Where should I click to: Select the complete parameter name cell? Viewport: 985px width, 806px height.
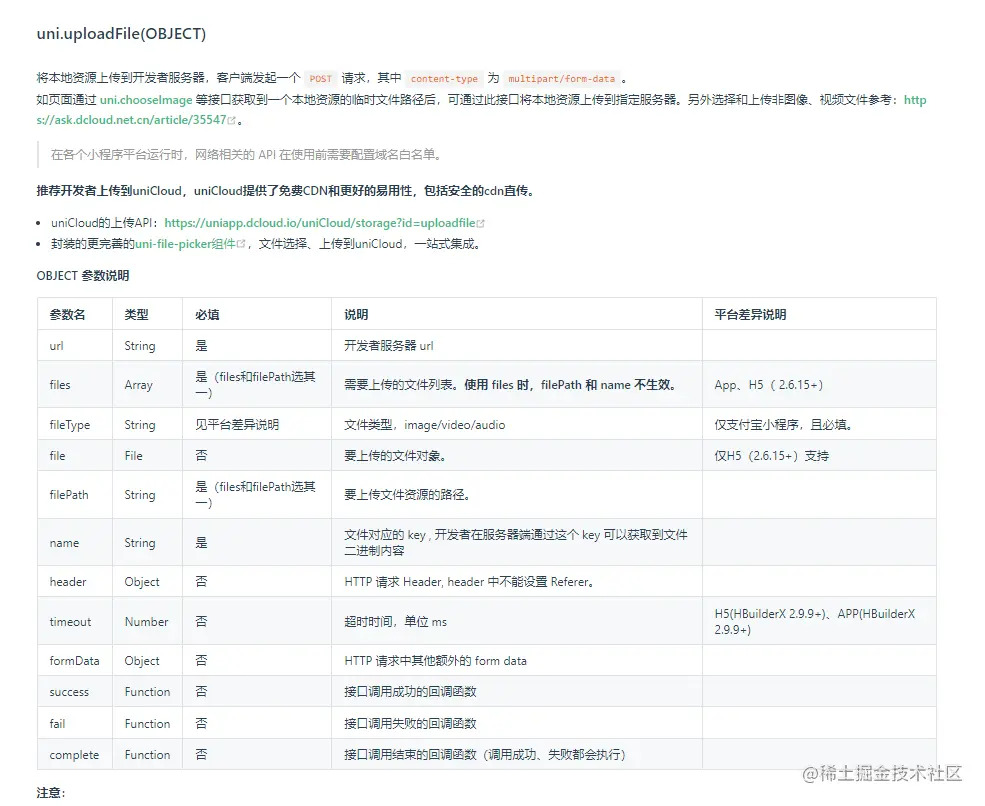pyautogui.click(x=74, y=754)
